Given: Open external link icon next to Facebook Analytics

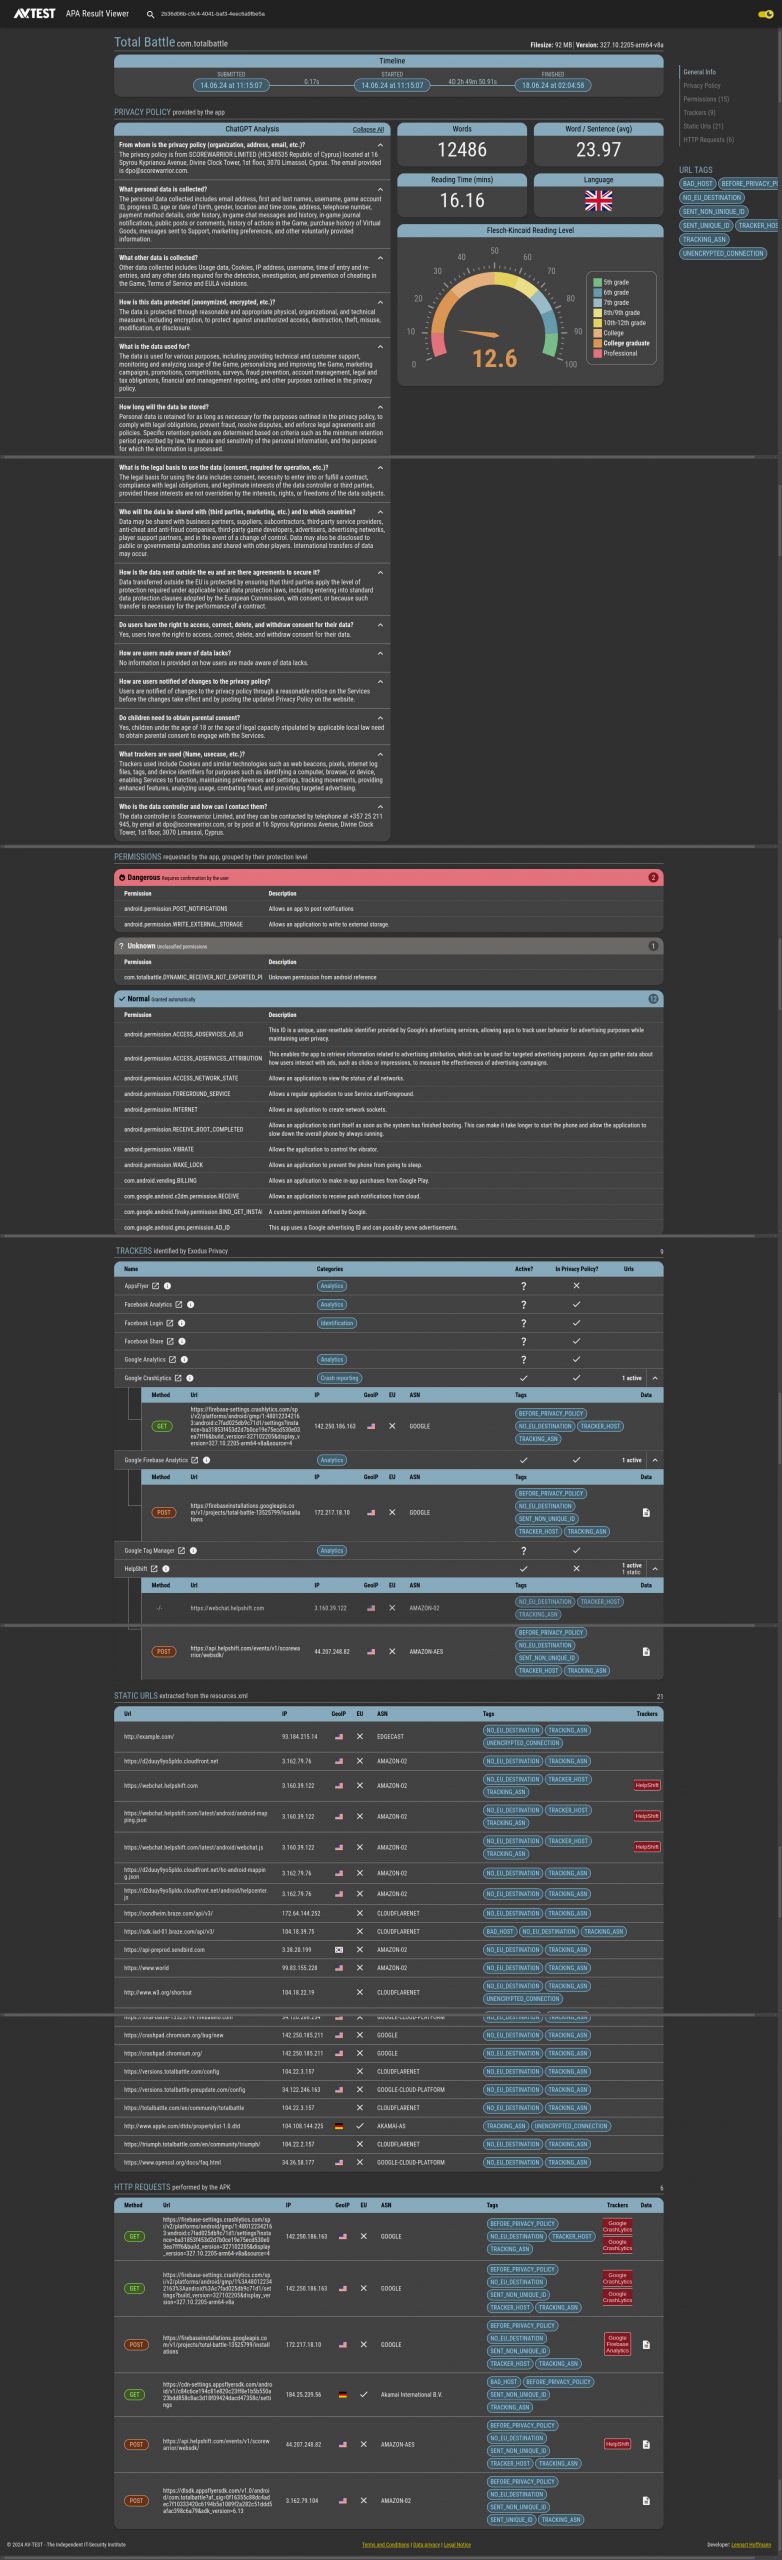Looking at the screenshot, I should pyautogui.click(x=179, y=1304).
